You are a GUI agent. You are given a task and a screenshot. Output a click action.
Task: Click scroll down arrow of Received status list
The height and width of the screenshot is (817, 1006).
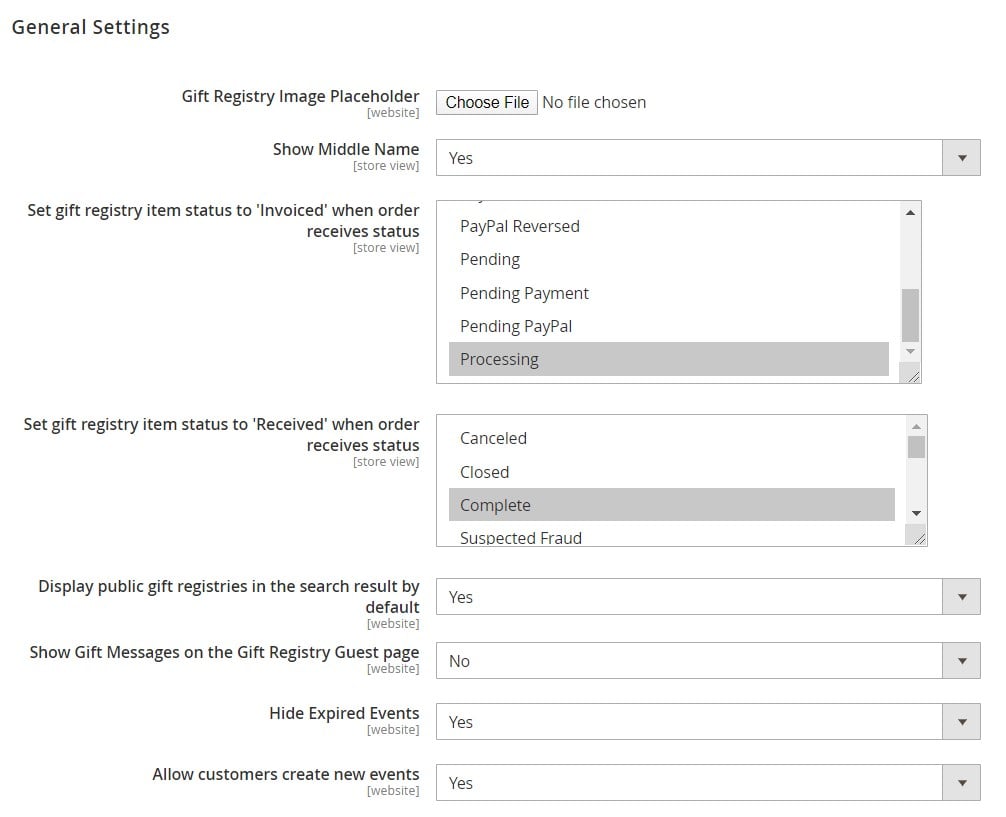pyautogui.click(x=916, y=513)
